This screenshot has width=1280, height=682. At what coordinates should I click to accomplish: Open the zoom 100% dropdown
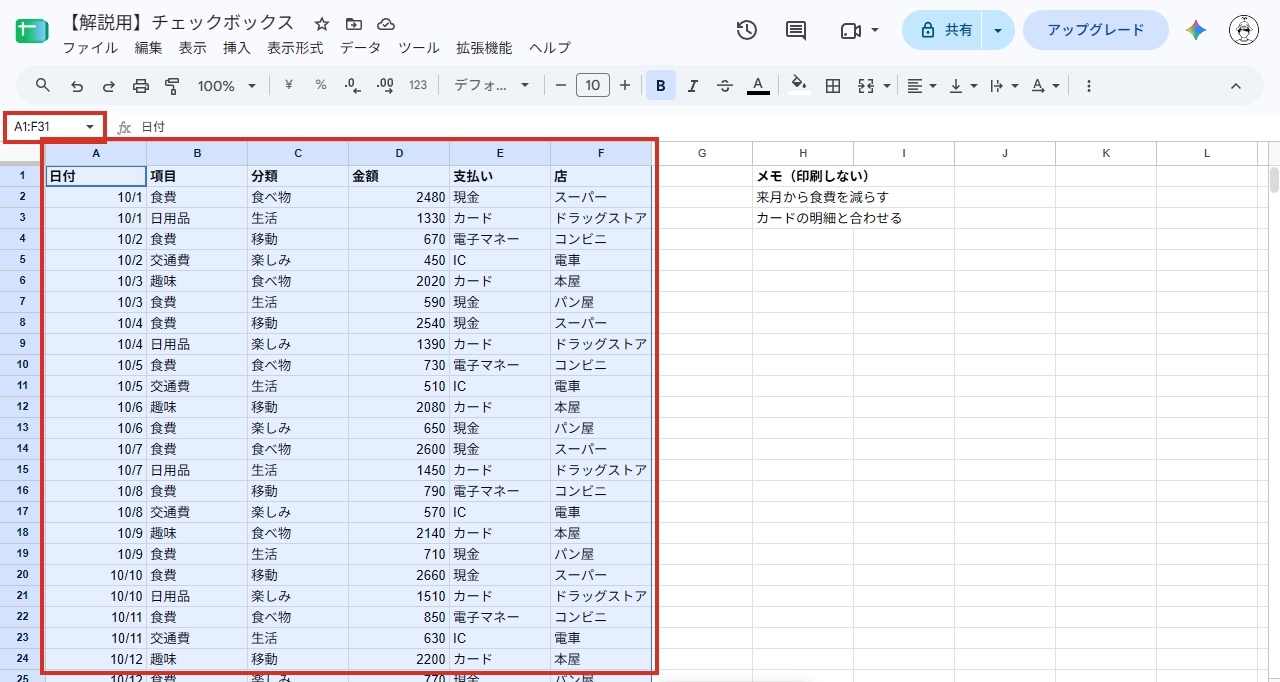pos(226,86)
